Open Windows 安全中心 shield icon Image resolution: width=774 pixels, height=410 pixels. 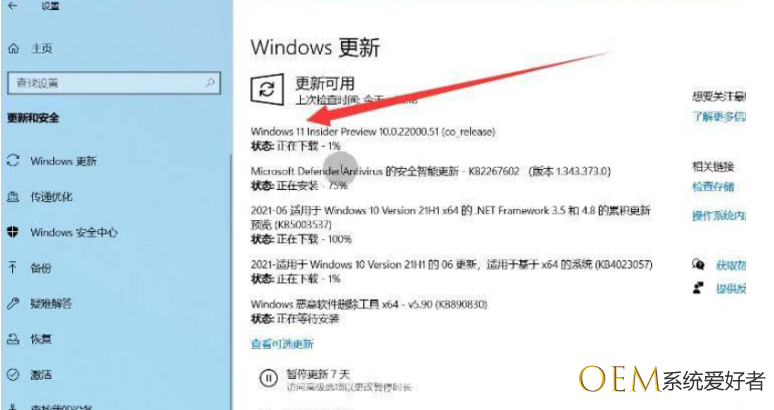13,232
